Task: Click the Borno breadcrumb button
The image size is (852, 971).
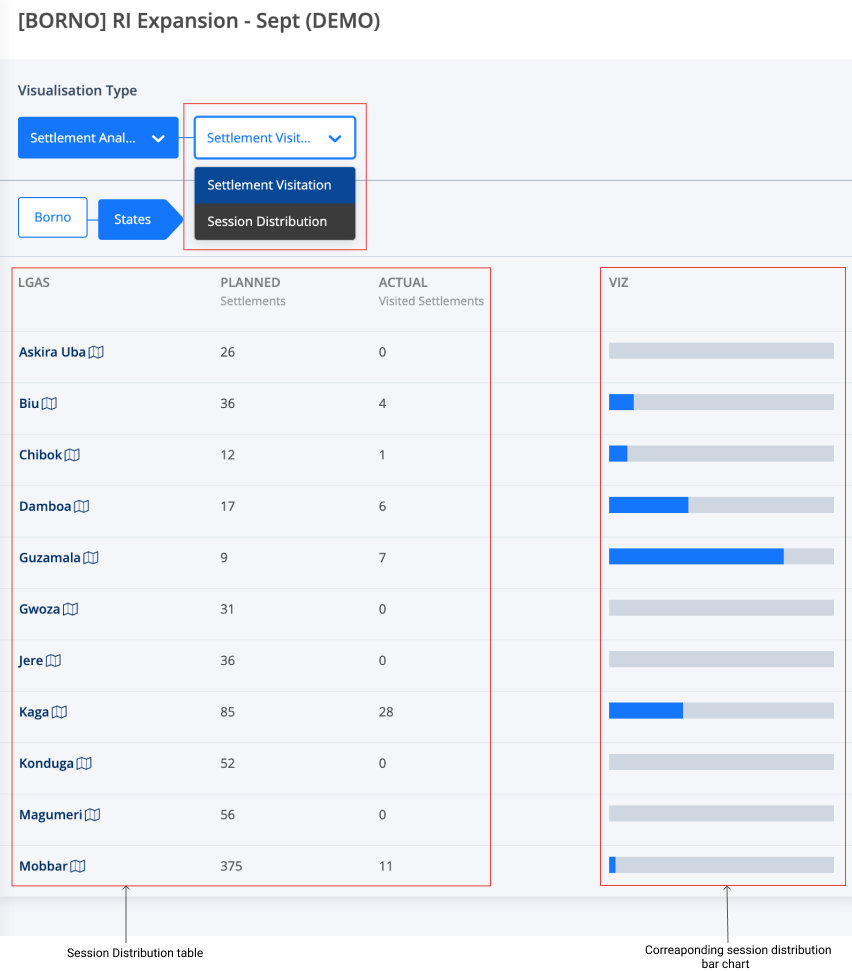Action: (x=53, y=217)
